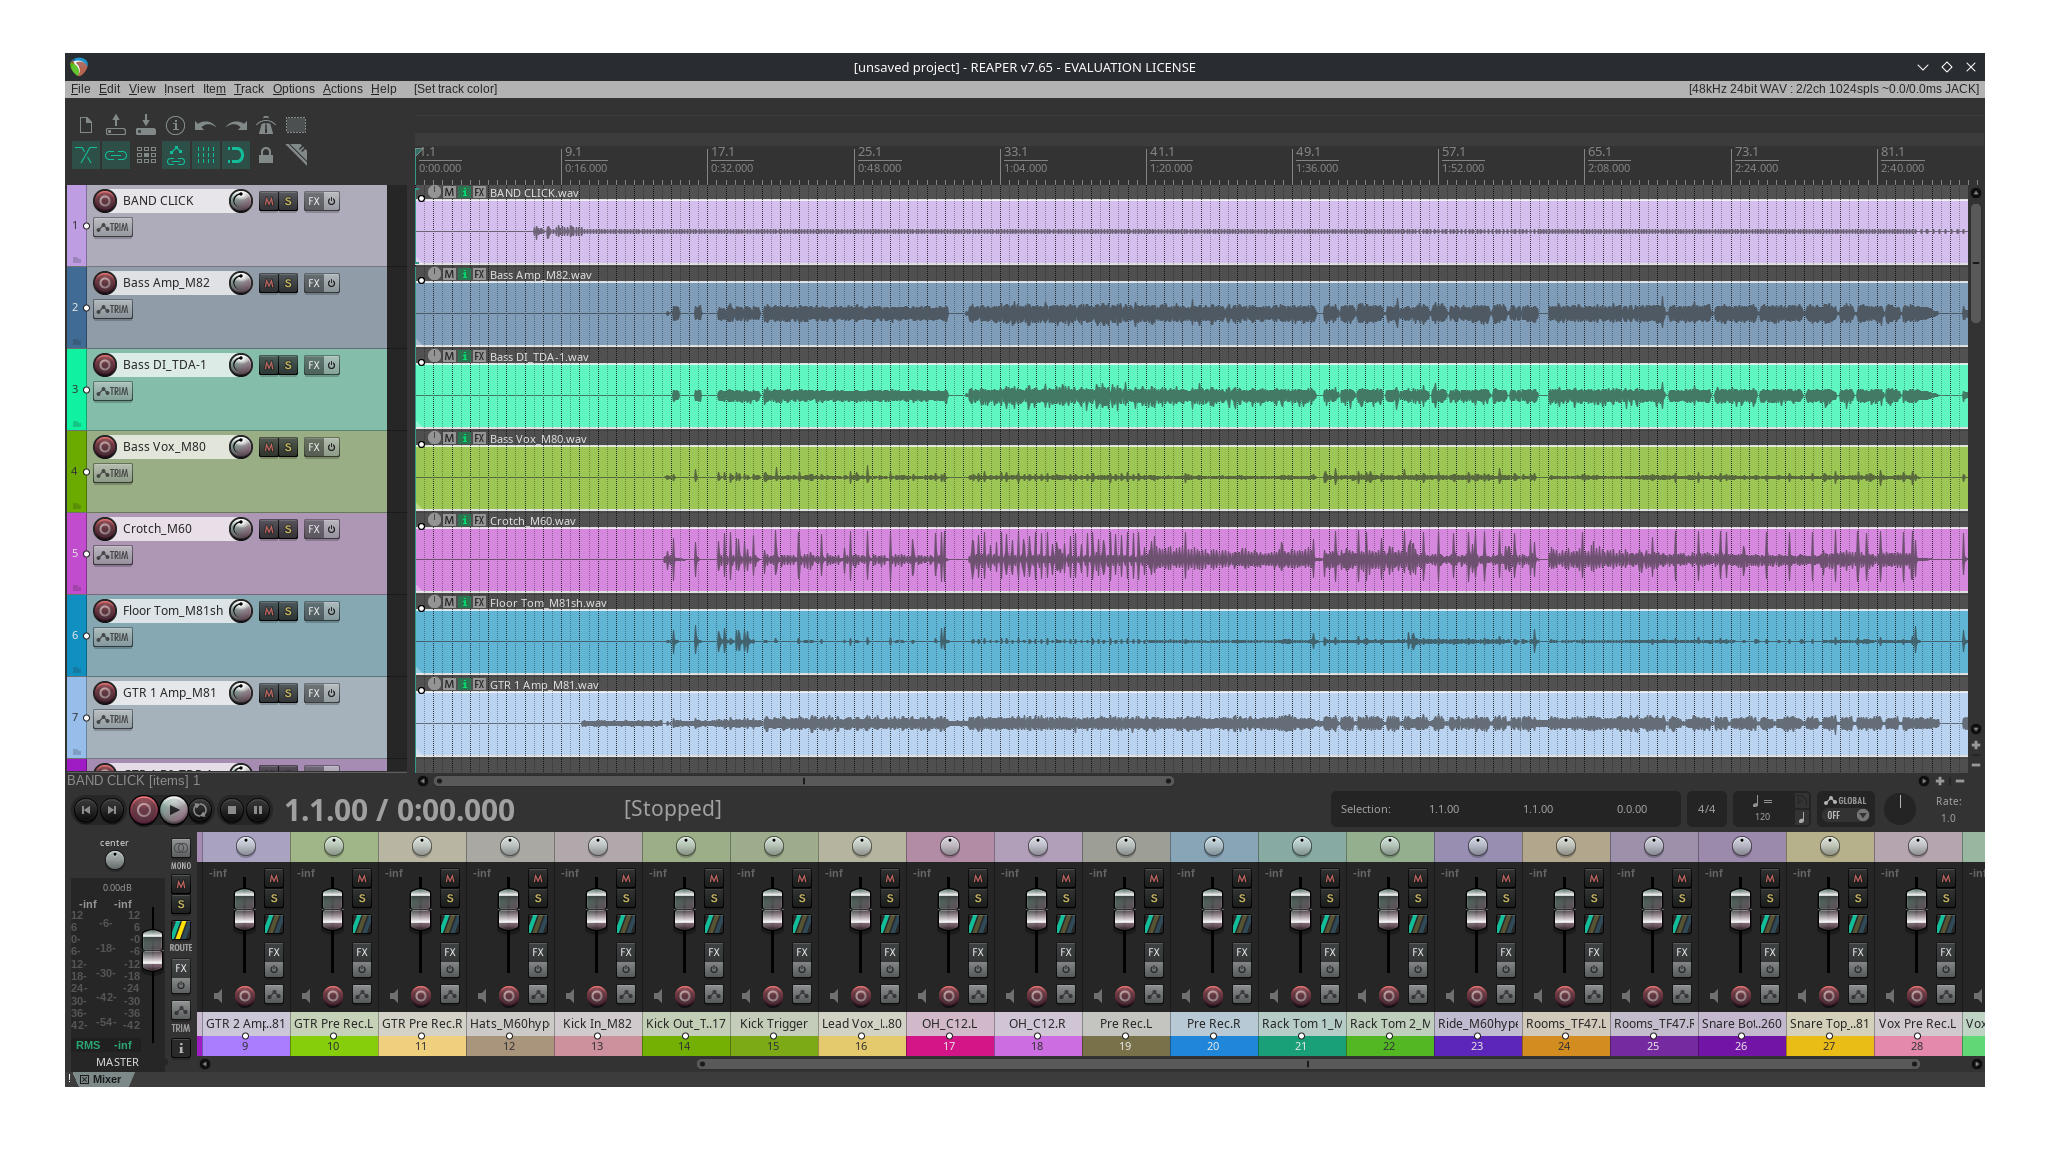Viewport: 2050px width, 1164px height.
Task: Click Go to project end transport button
Action: coord(112,810)
